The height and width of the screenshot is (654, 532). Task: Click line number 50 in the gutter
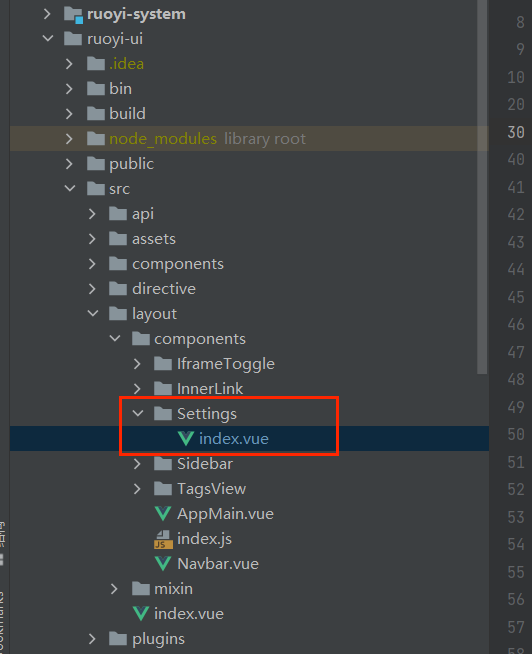[x=516, y=435]
